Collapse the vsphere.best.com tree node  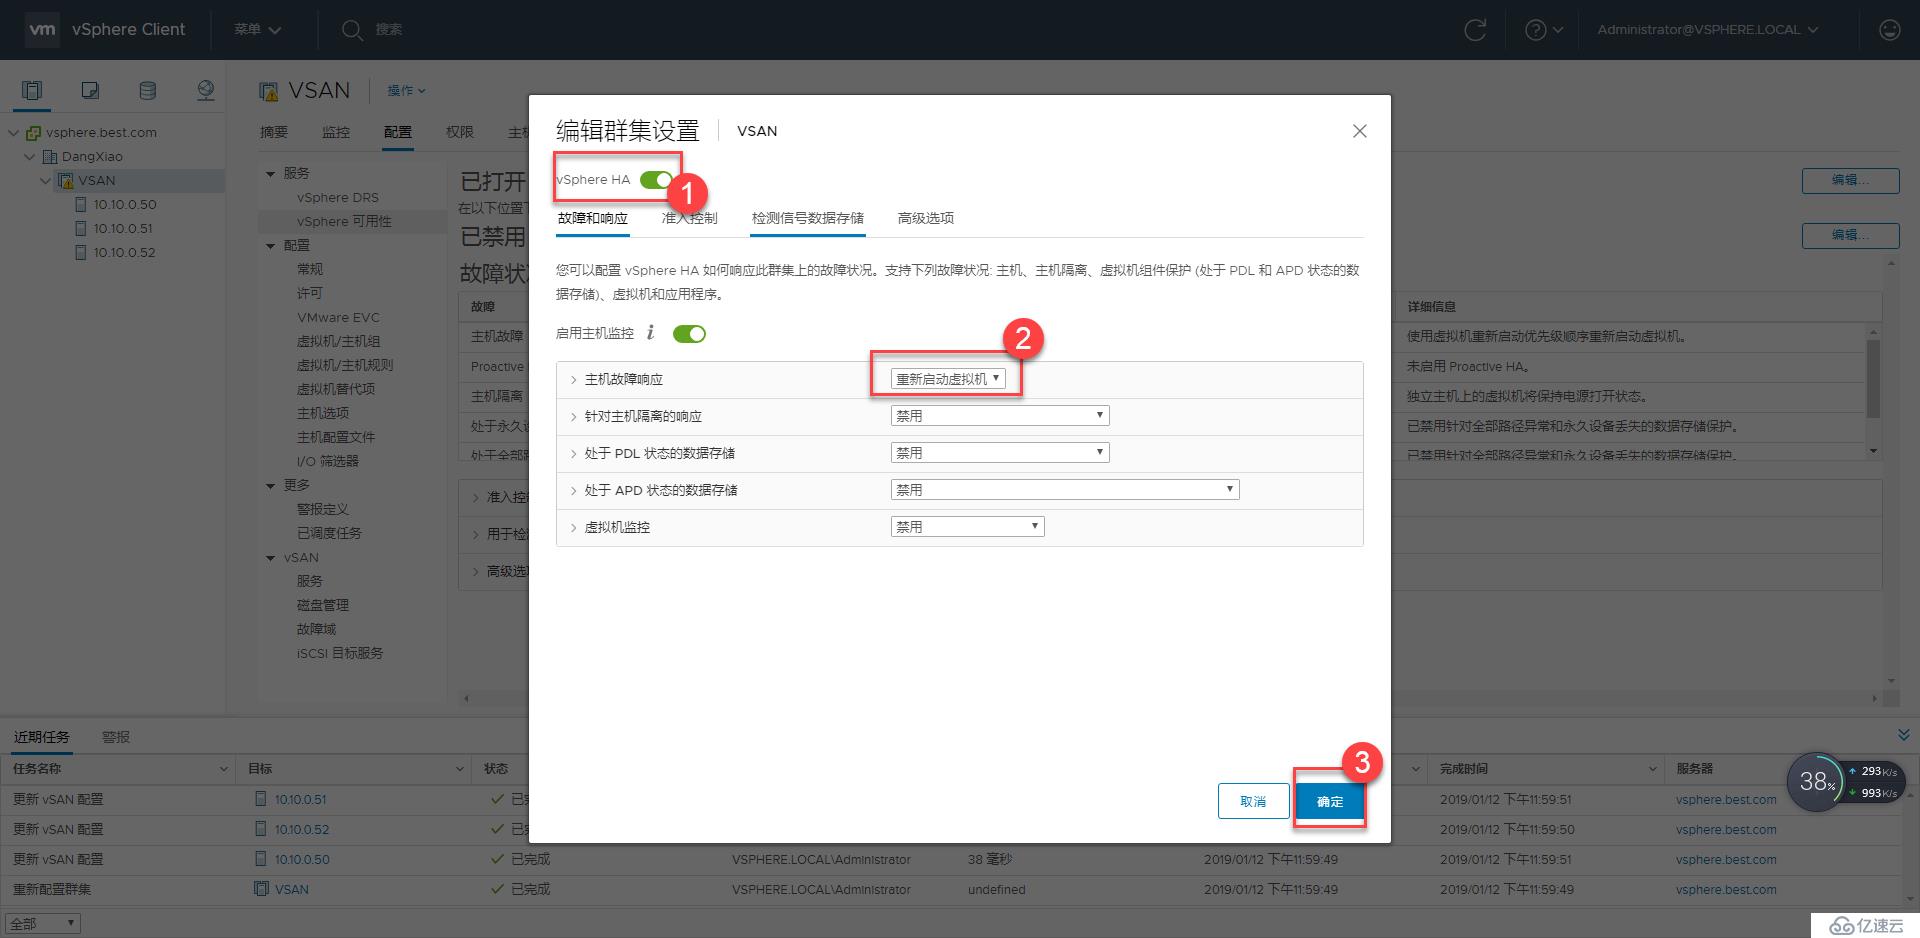[x=14, y=132]
